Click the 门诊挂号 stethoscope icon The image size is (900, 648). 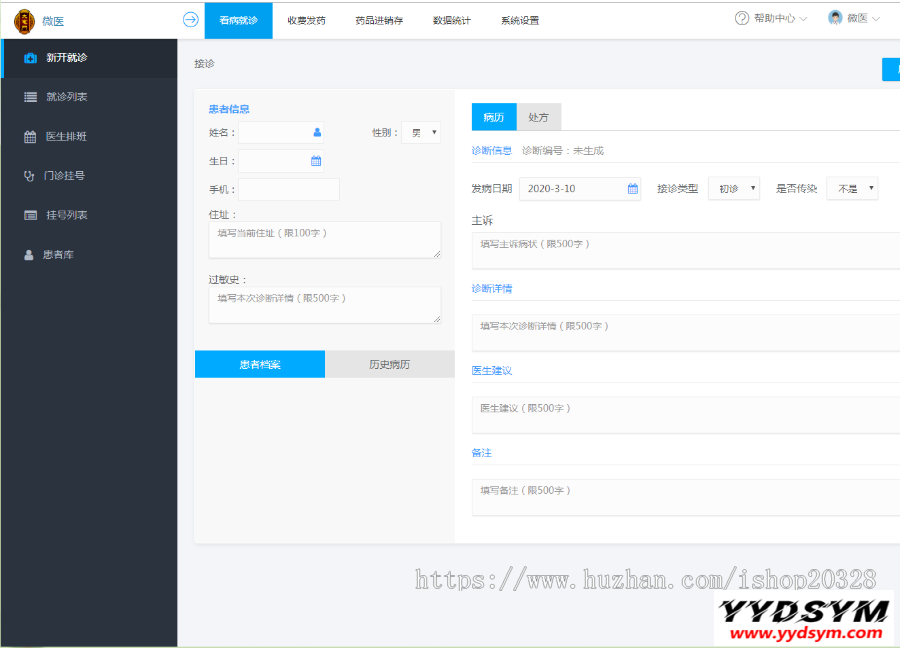tap(30, 176)
